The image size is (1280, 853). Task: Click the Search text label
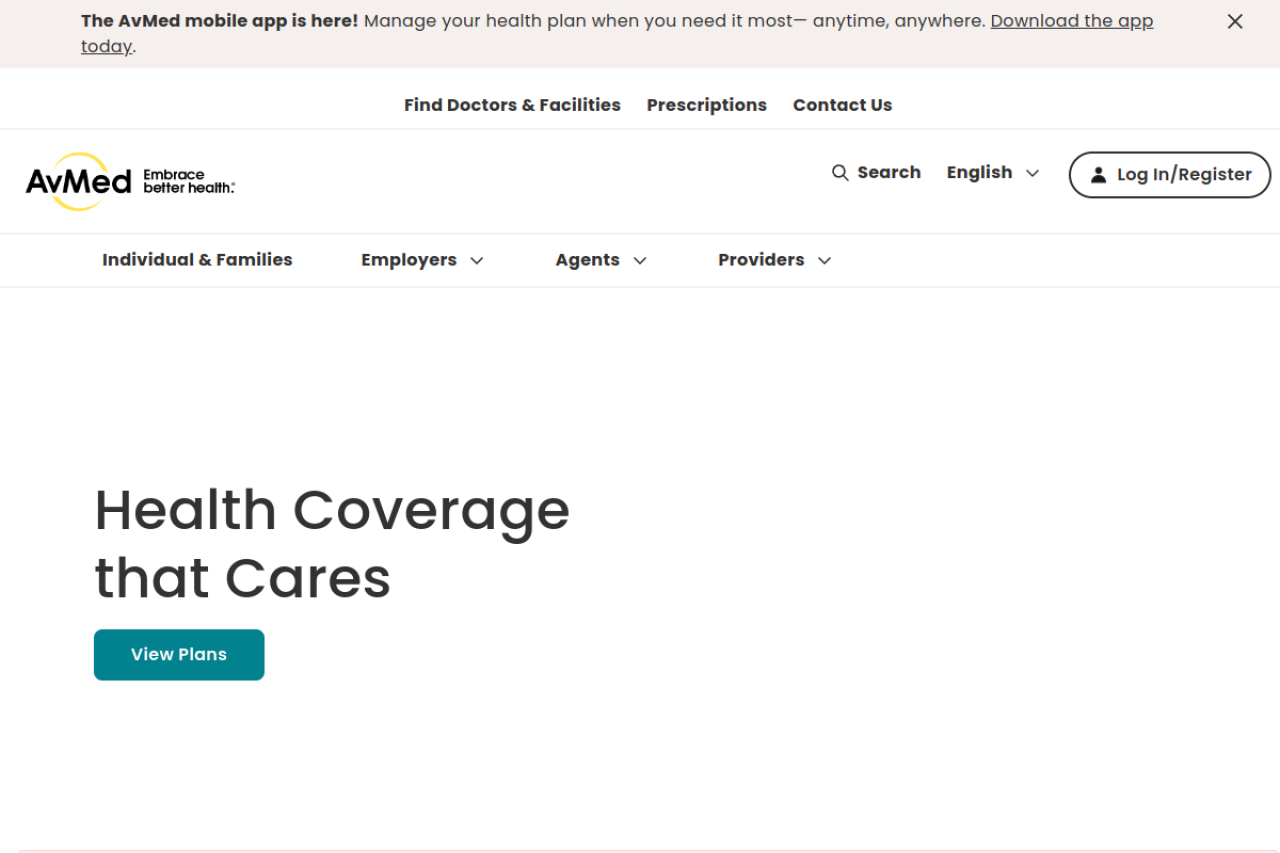click(888, 172)
